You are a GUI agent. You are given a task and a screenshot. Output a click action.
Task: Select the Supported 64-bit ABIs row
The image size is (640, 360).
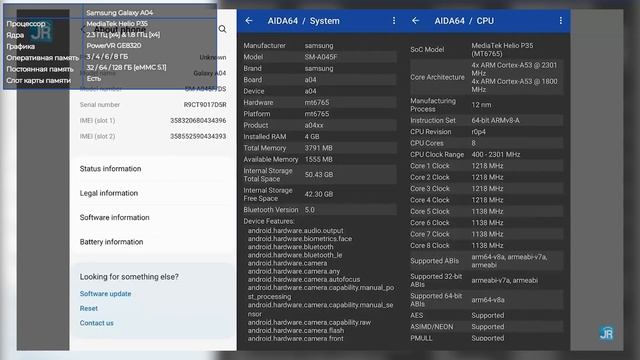point(487,300)
